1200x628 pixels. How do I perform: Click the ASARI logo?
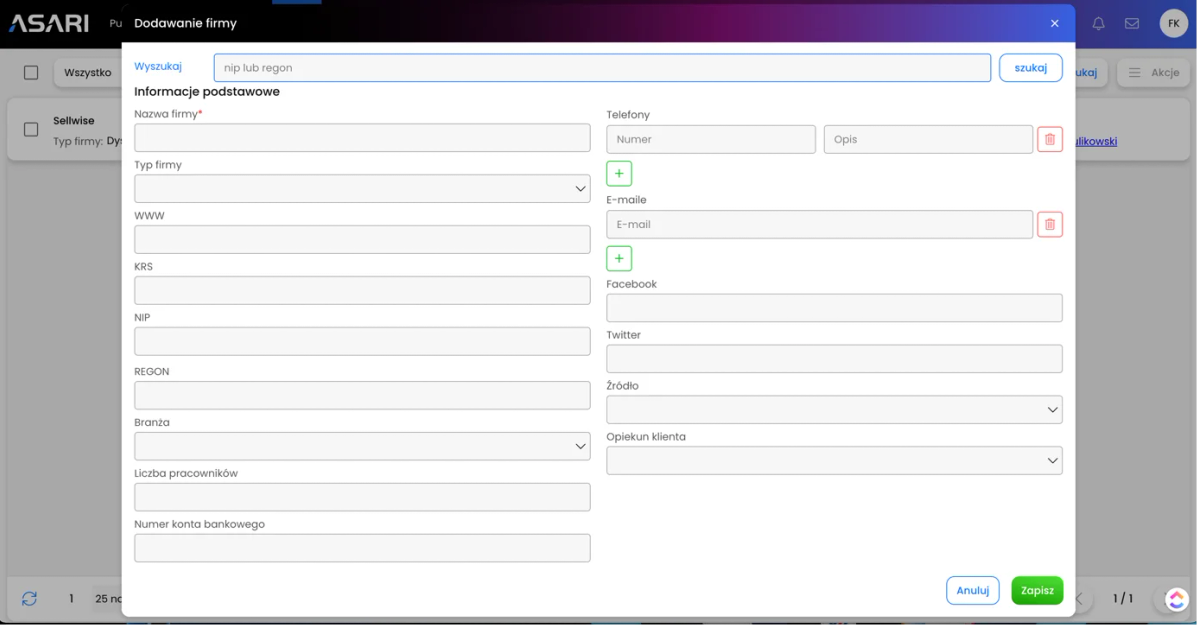pos(48,23)
